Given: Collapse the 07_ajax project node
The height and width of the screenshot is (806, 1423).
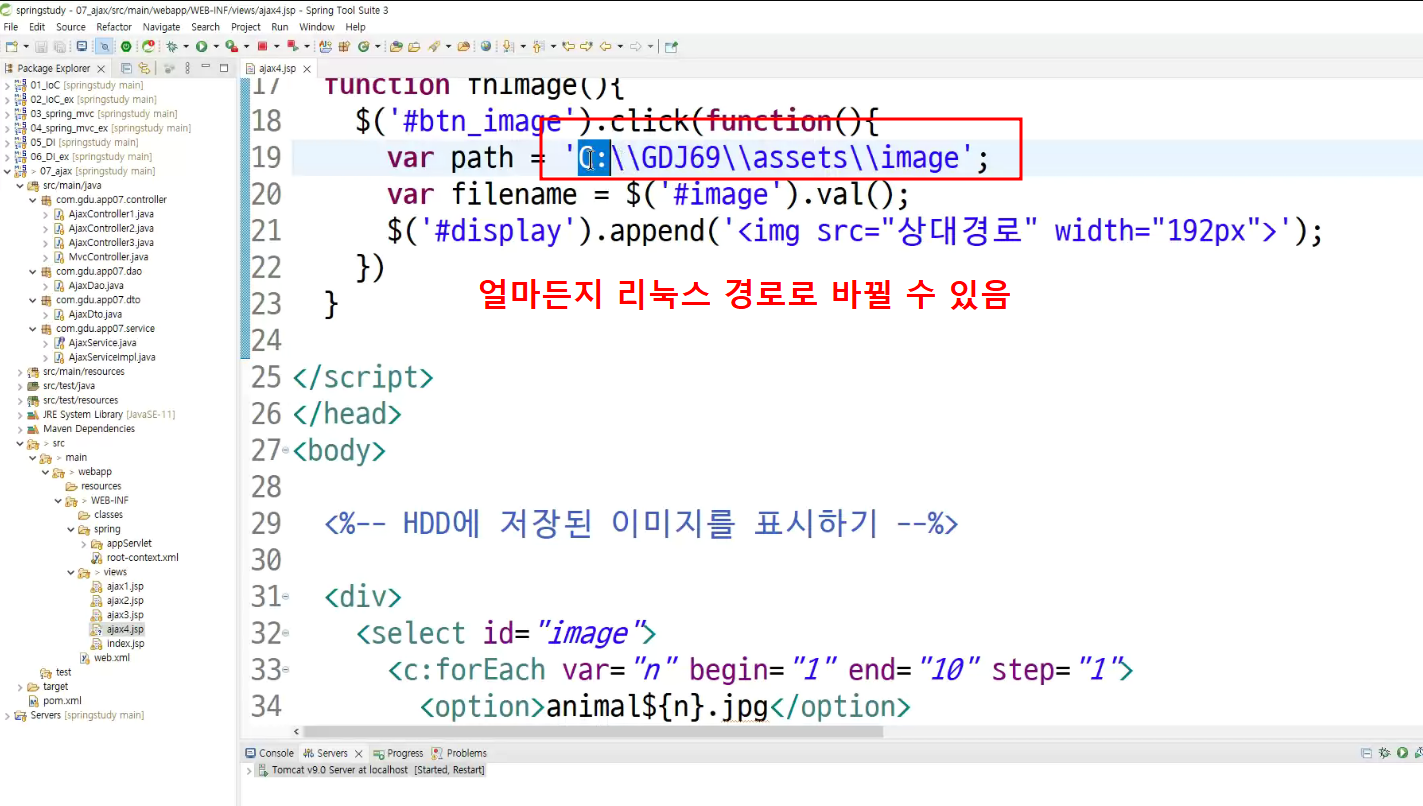Looking at the screenshot, I should 7,171.
